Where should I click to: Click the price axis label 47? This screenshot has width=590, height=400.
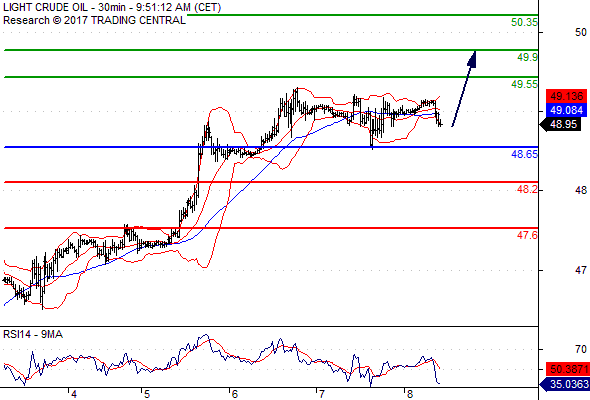pyautogui.click(x=581, y=270)
